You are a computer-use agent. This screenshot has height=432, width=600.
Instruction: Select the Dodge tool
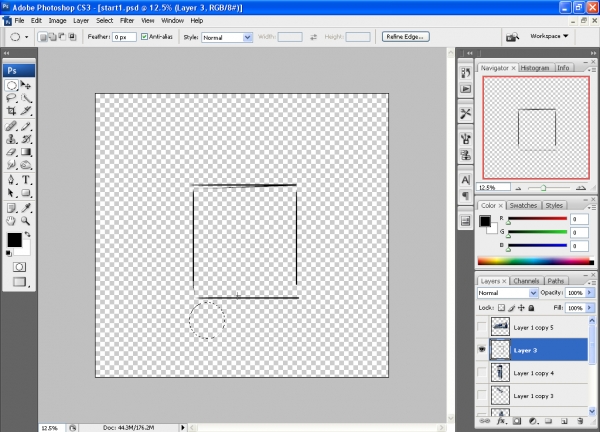pyautogui.click(x=26, y=165)
